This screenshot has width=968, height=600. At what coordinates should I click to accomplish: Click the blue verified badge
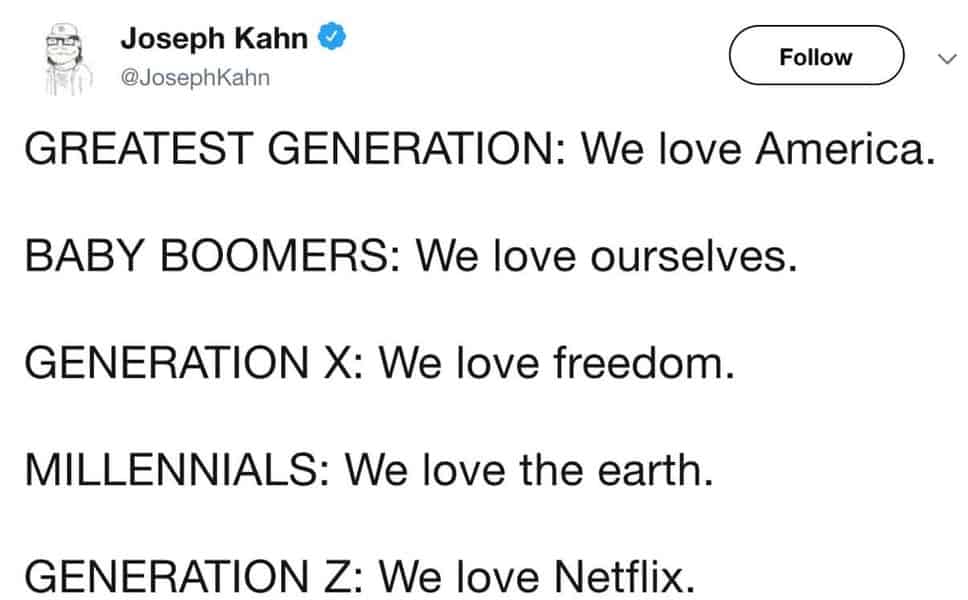pos(332,39)
